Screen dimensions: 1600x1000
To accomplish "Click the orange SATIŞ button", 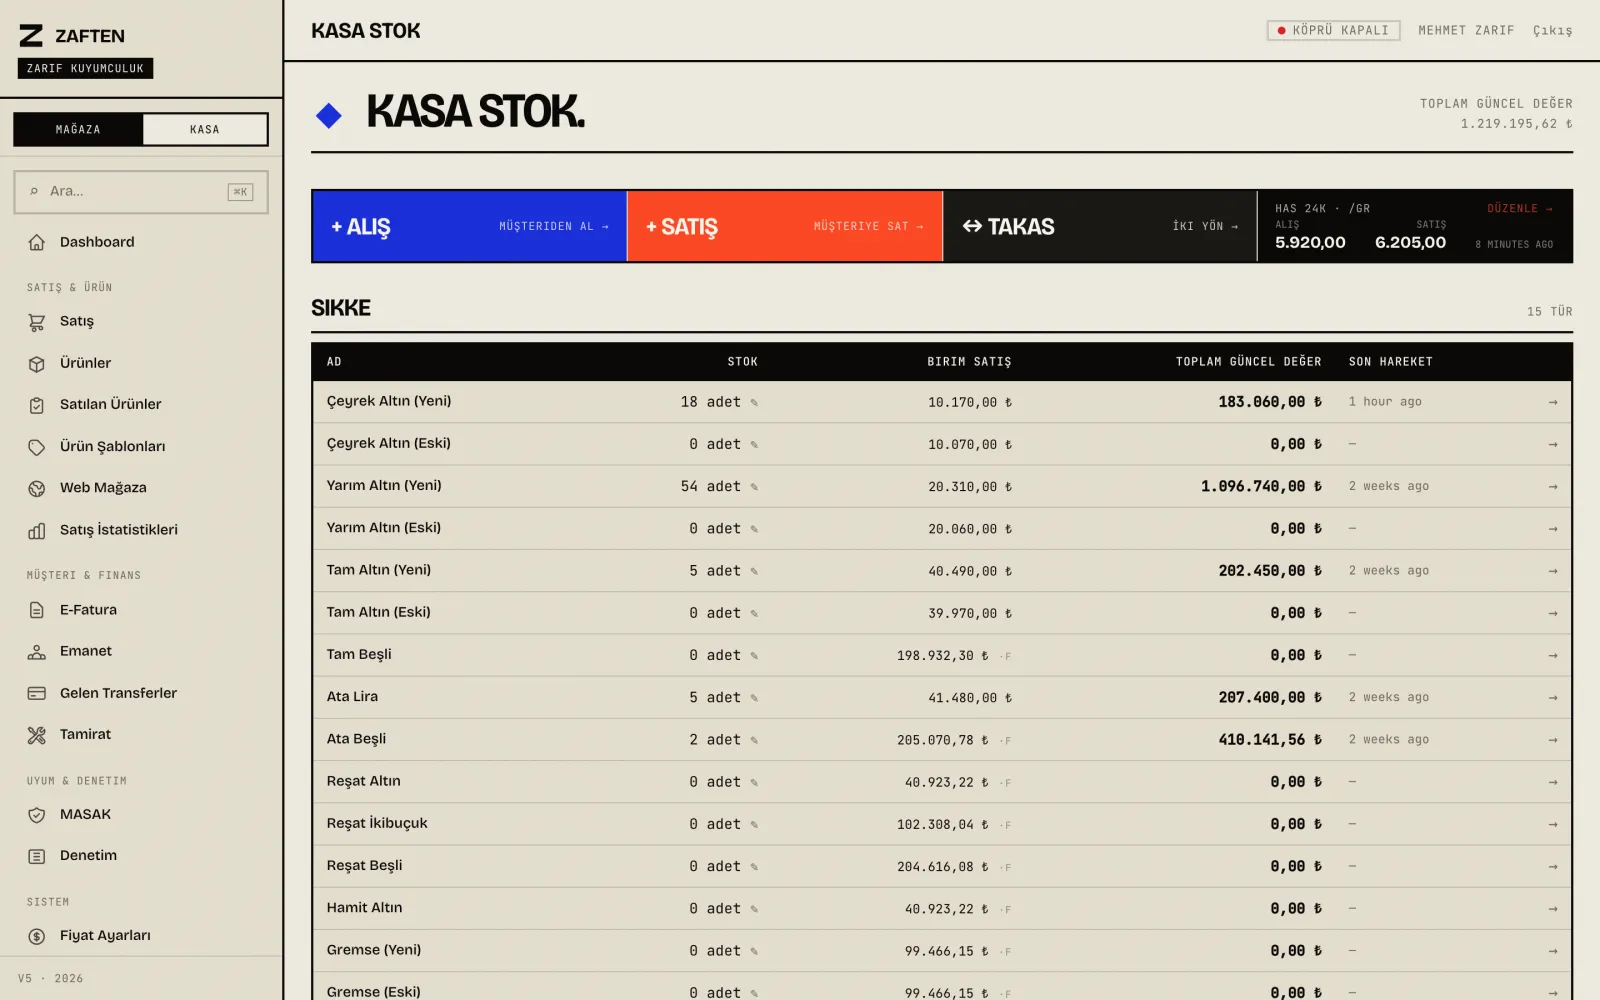I will click(x=785, y=226).
